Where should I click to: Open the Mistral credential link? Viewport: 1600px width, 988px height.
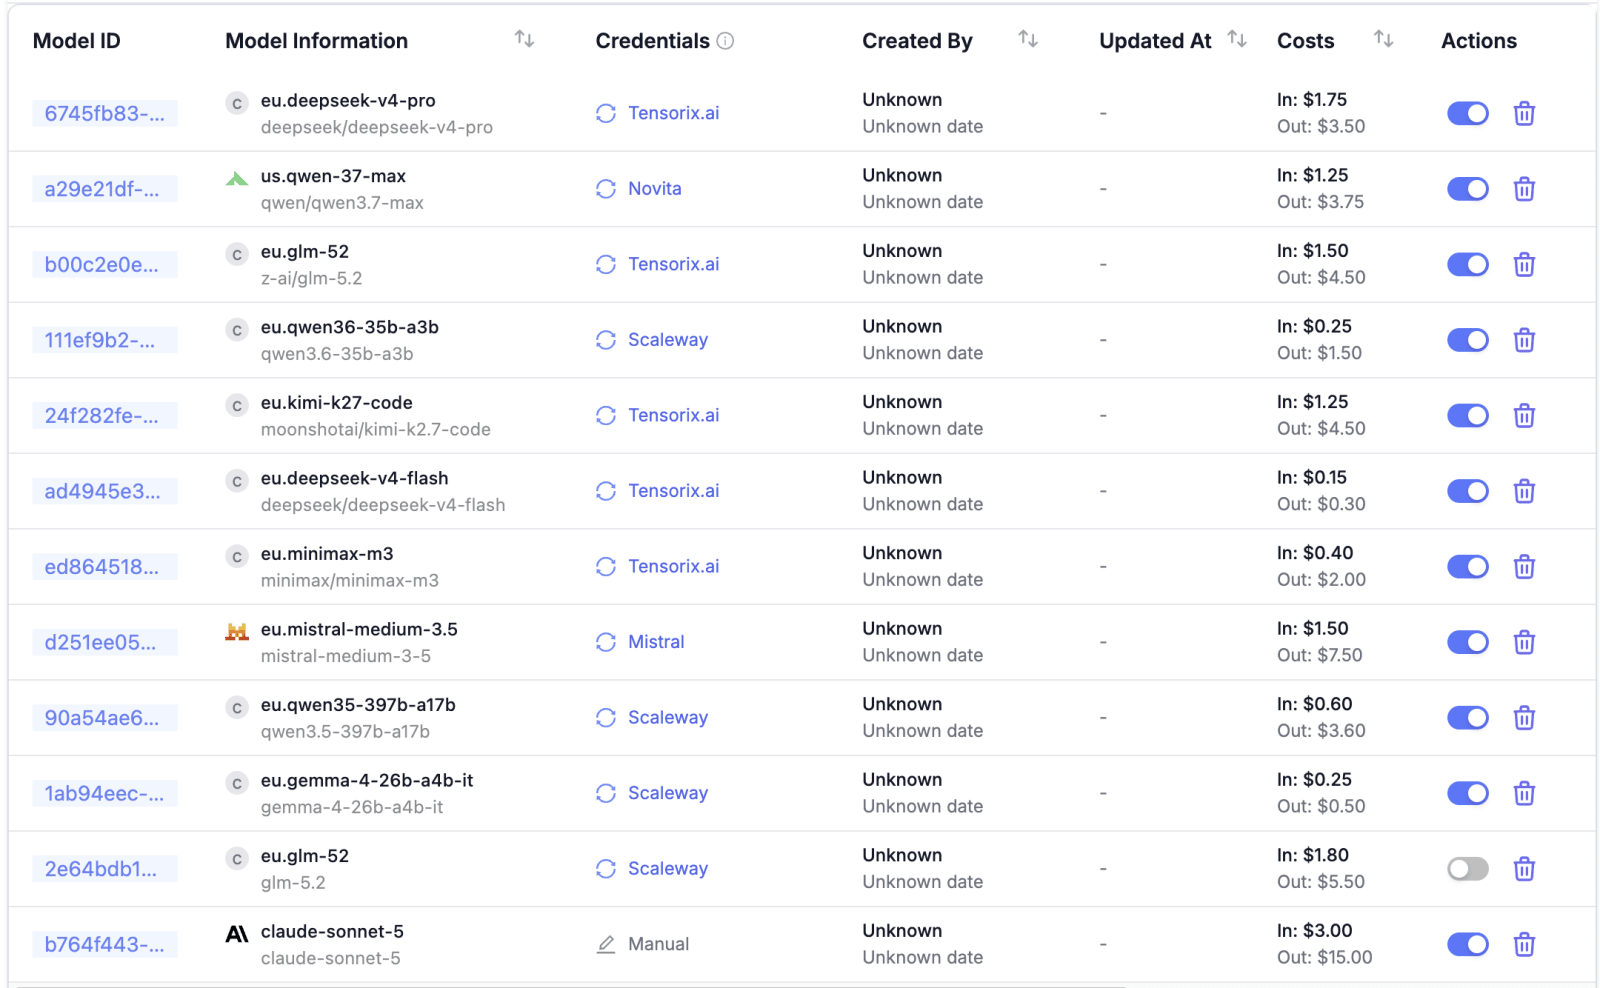(x=656, y=642)
